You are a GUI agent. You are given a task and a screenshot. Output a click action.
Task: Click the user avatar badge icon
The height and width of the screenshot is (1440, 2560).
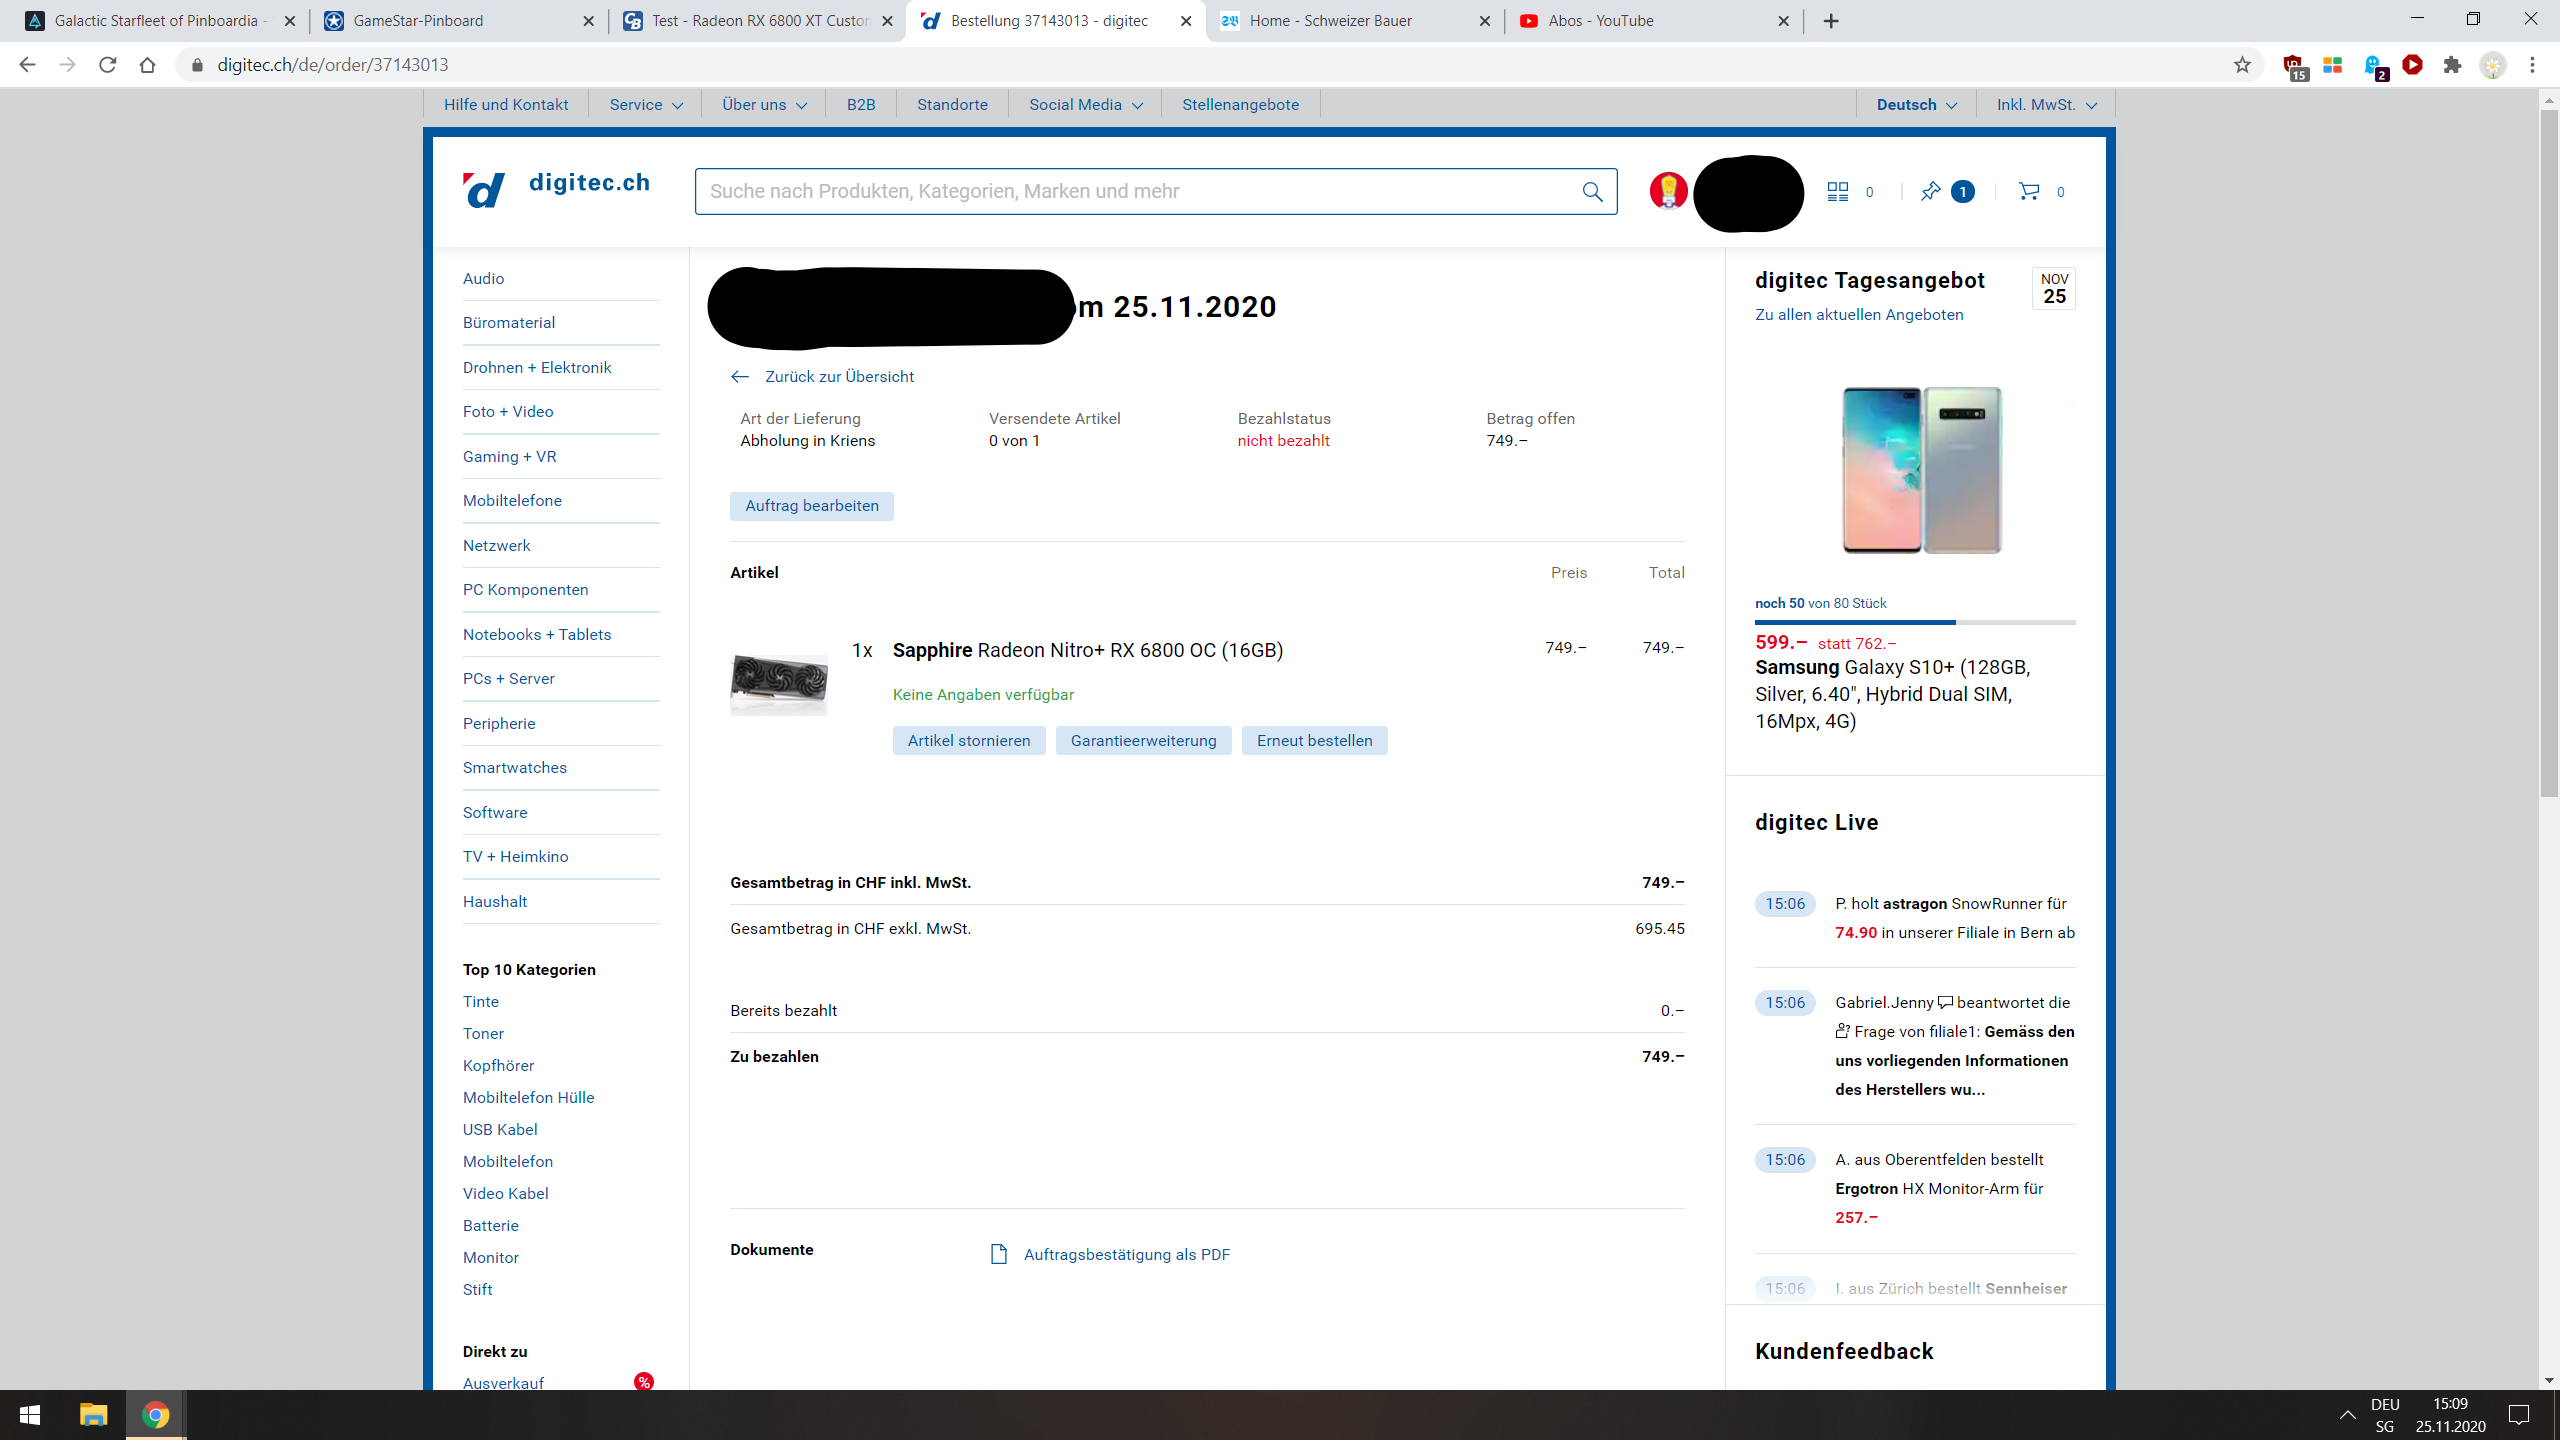pos(1668,191)
